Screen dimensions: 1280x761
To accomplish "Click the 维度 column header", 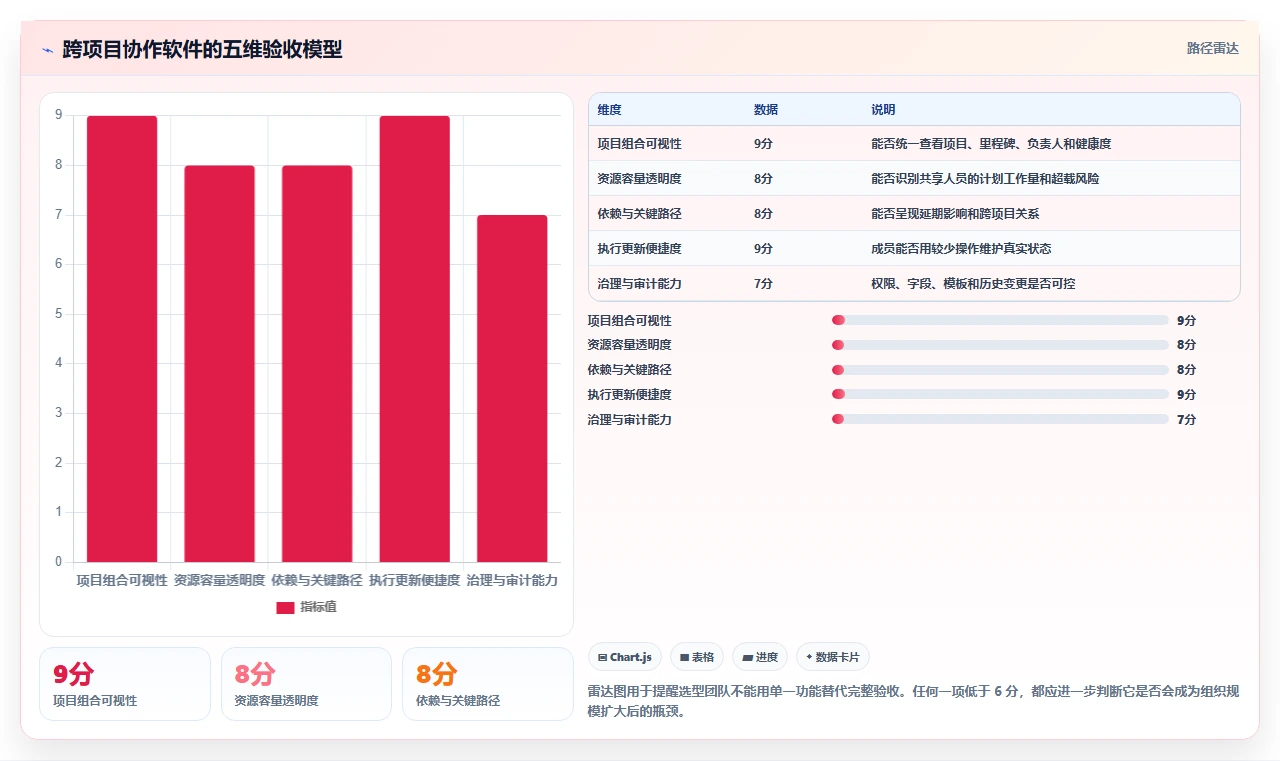I will (x=609, y=110).
